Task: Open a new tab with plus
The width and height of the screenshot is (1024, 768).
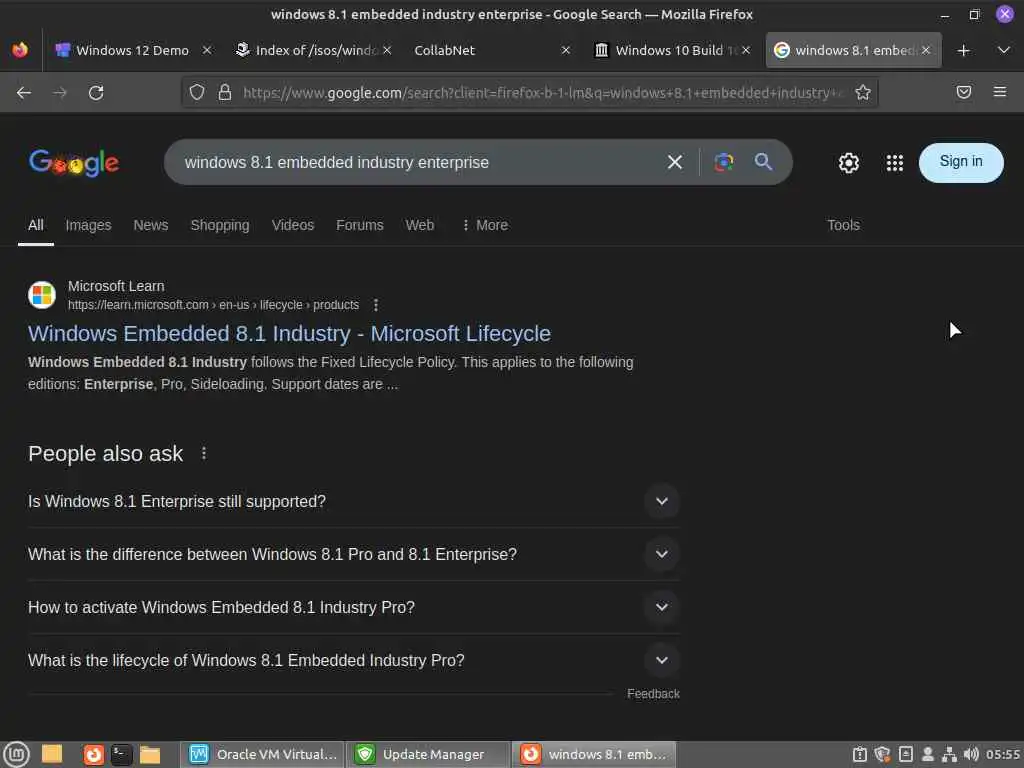Action: [963, 50]
